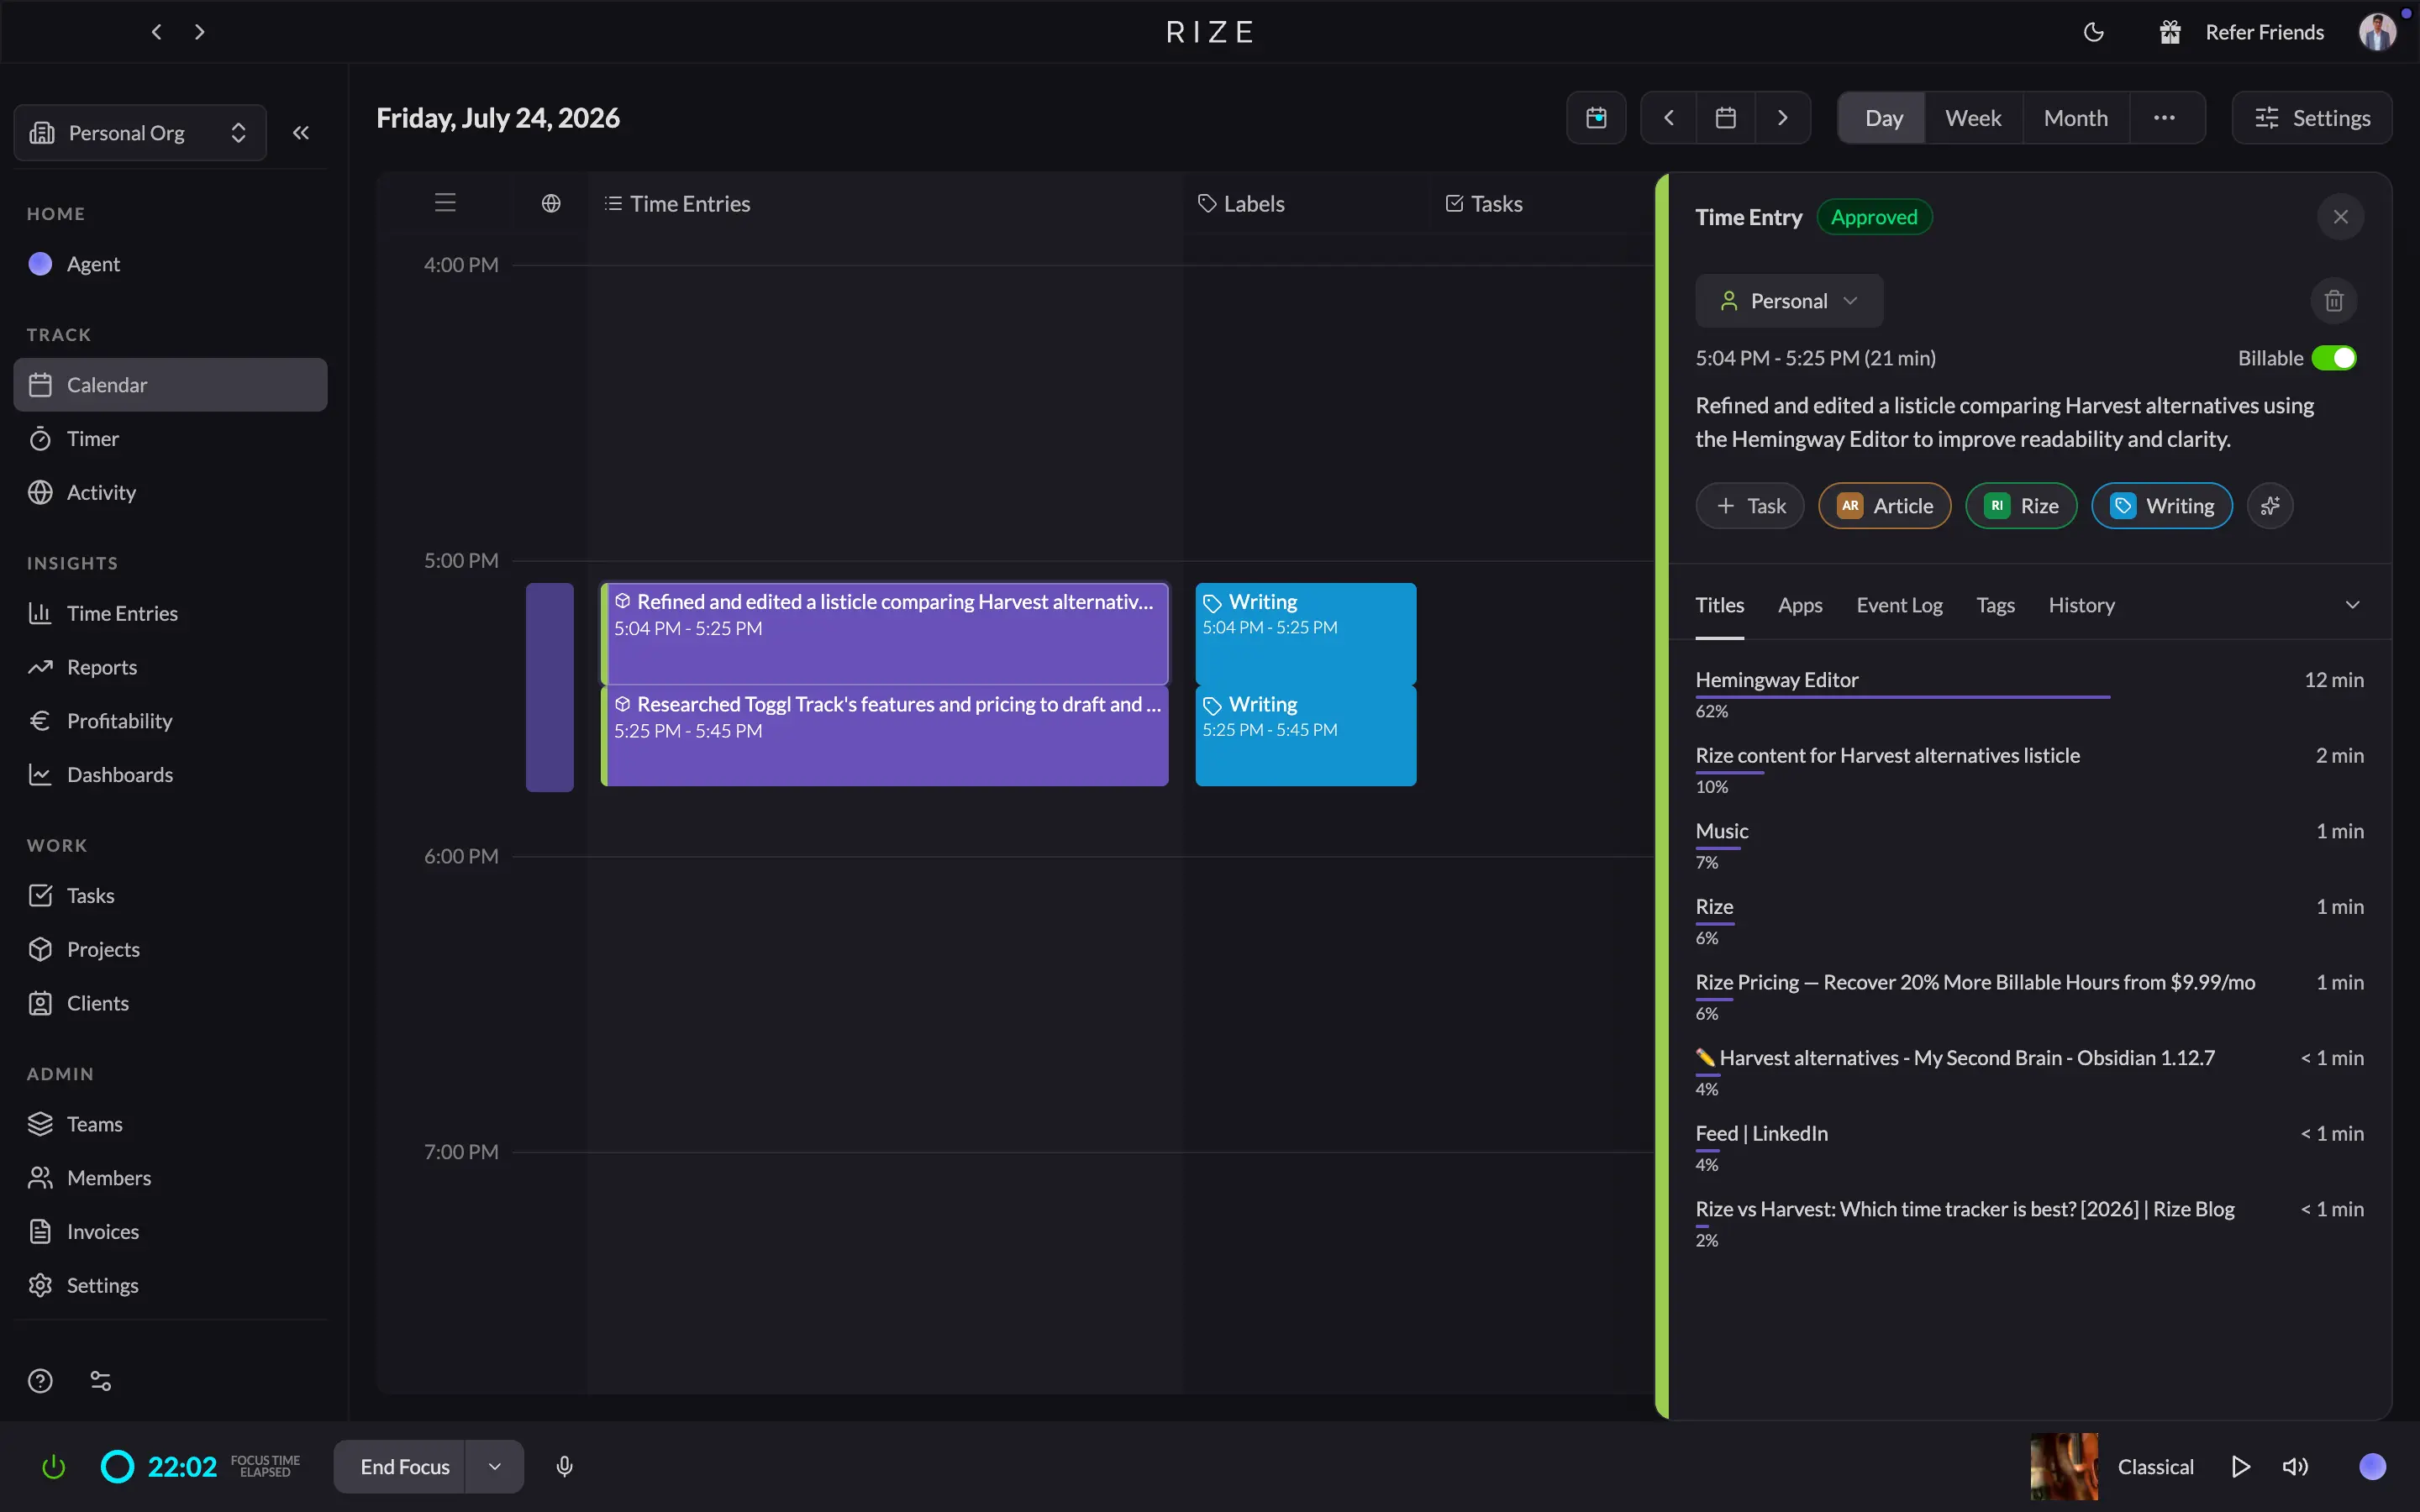Open Reports in the sidebar
The image size is (2420, 1512).
coord(170,667)
